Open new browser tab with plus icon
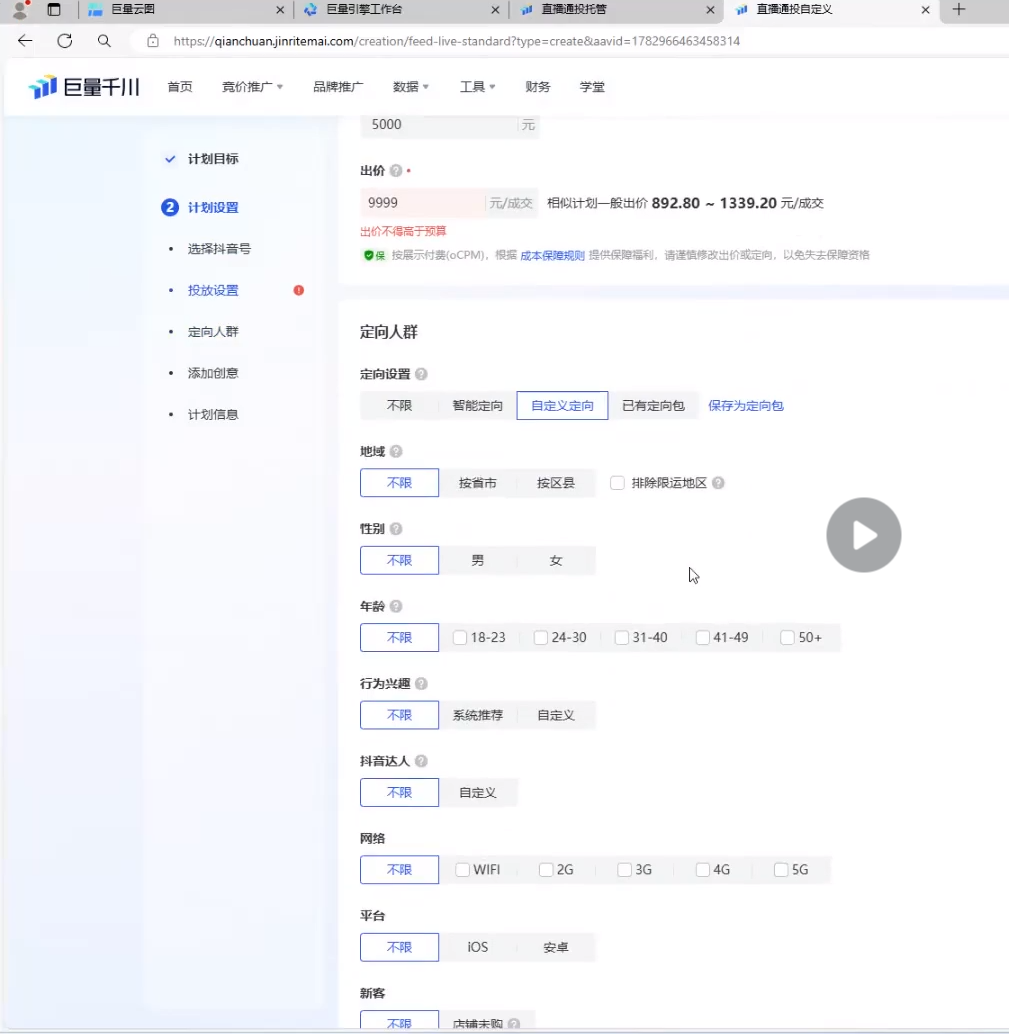 click(959, 10)
